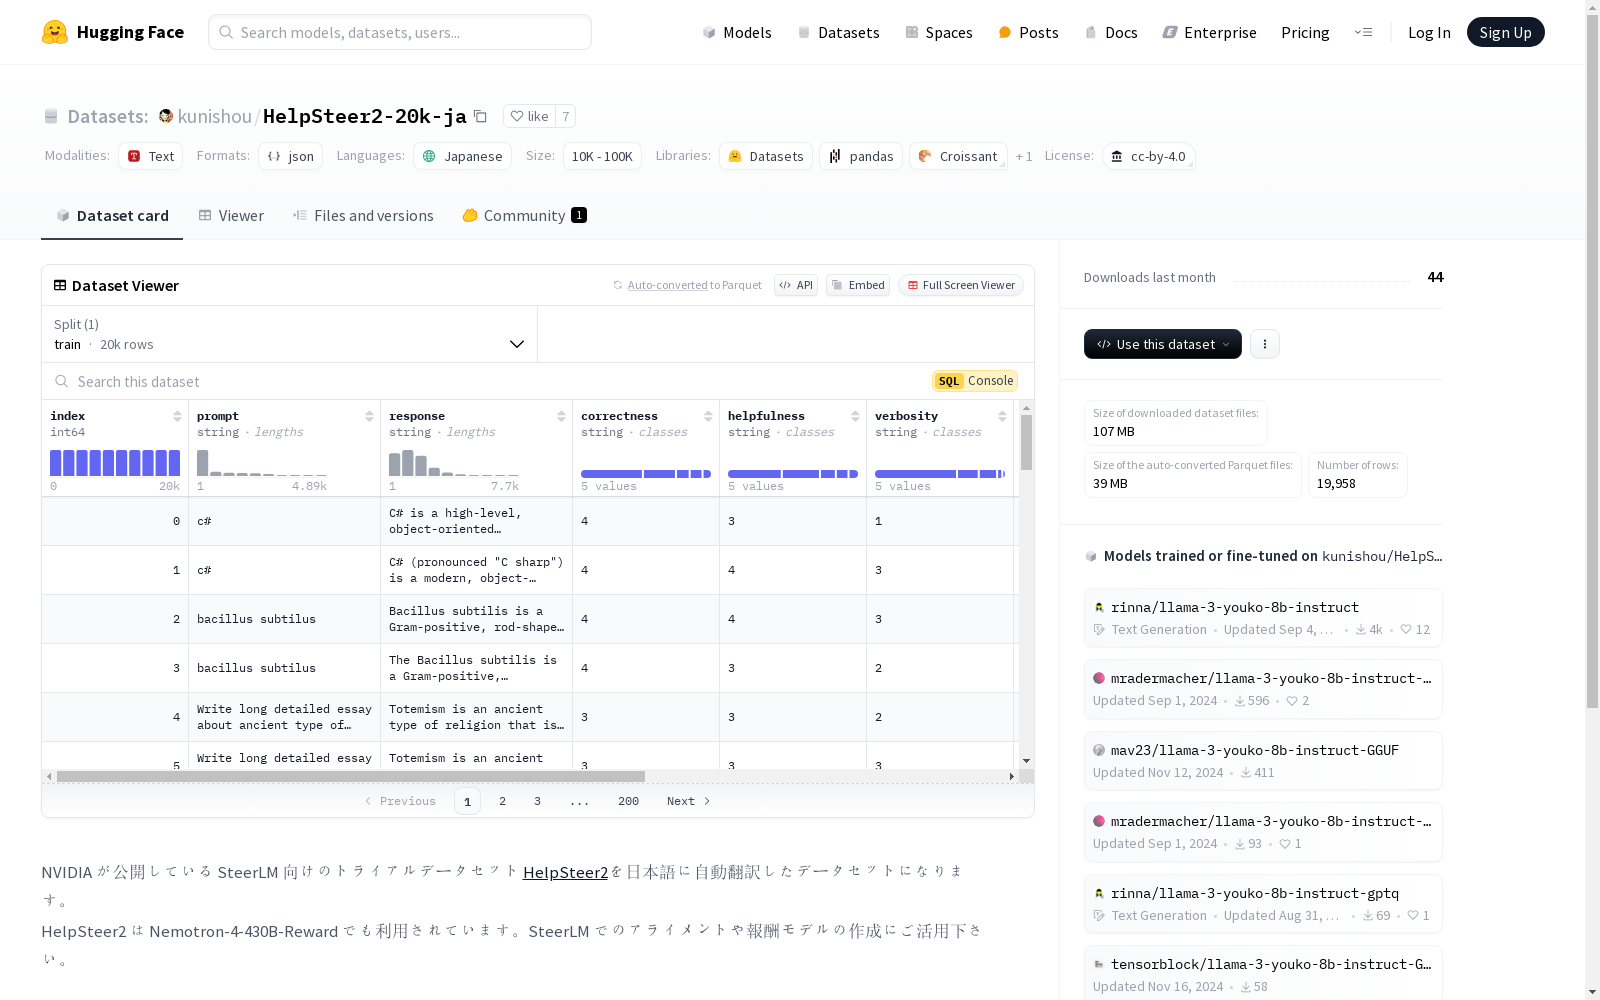Sort the helpfulness column
The width and height of the screenshot is (1600, 1000).
(855, 416)
